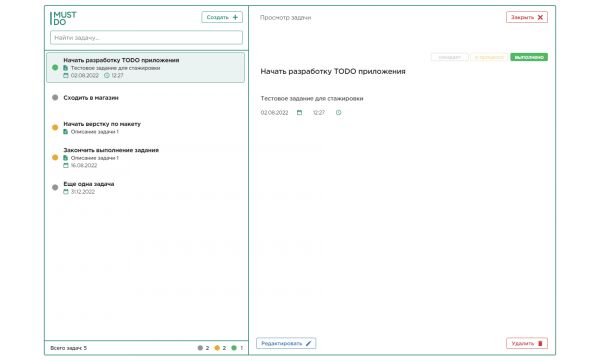
Task: Click the X icon in Закрыть button
Action: [540, 17]
